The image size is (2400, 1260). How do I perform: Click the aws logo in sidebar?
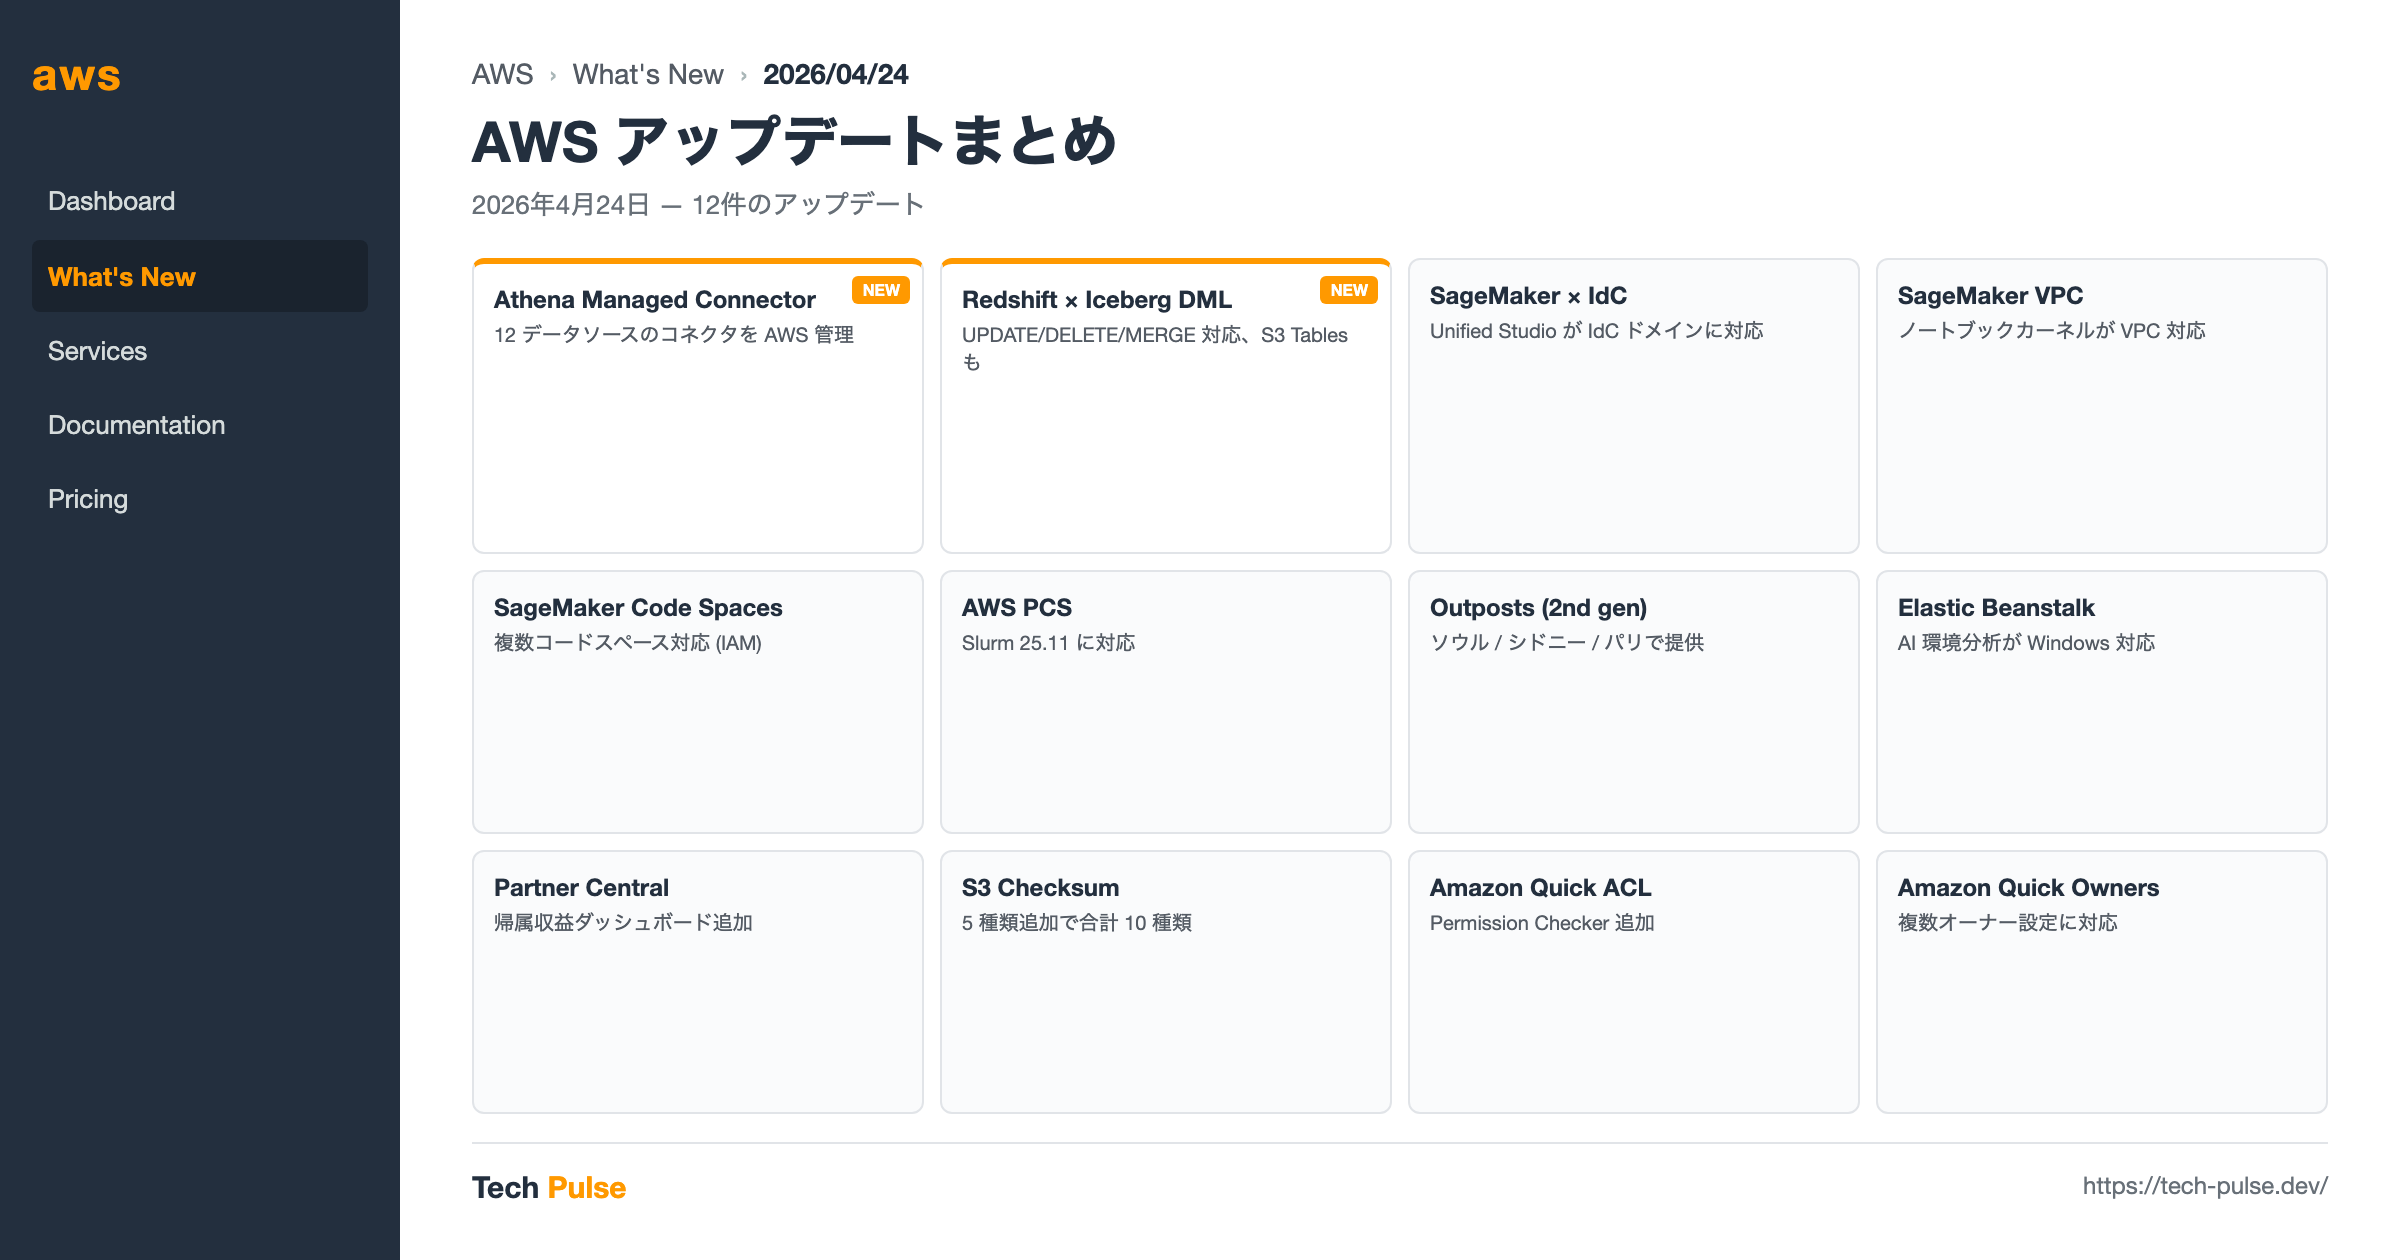click(76, 77)
